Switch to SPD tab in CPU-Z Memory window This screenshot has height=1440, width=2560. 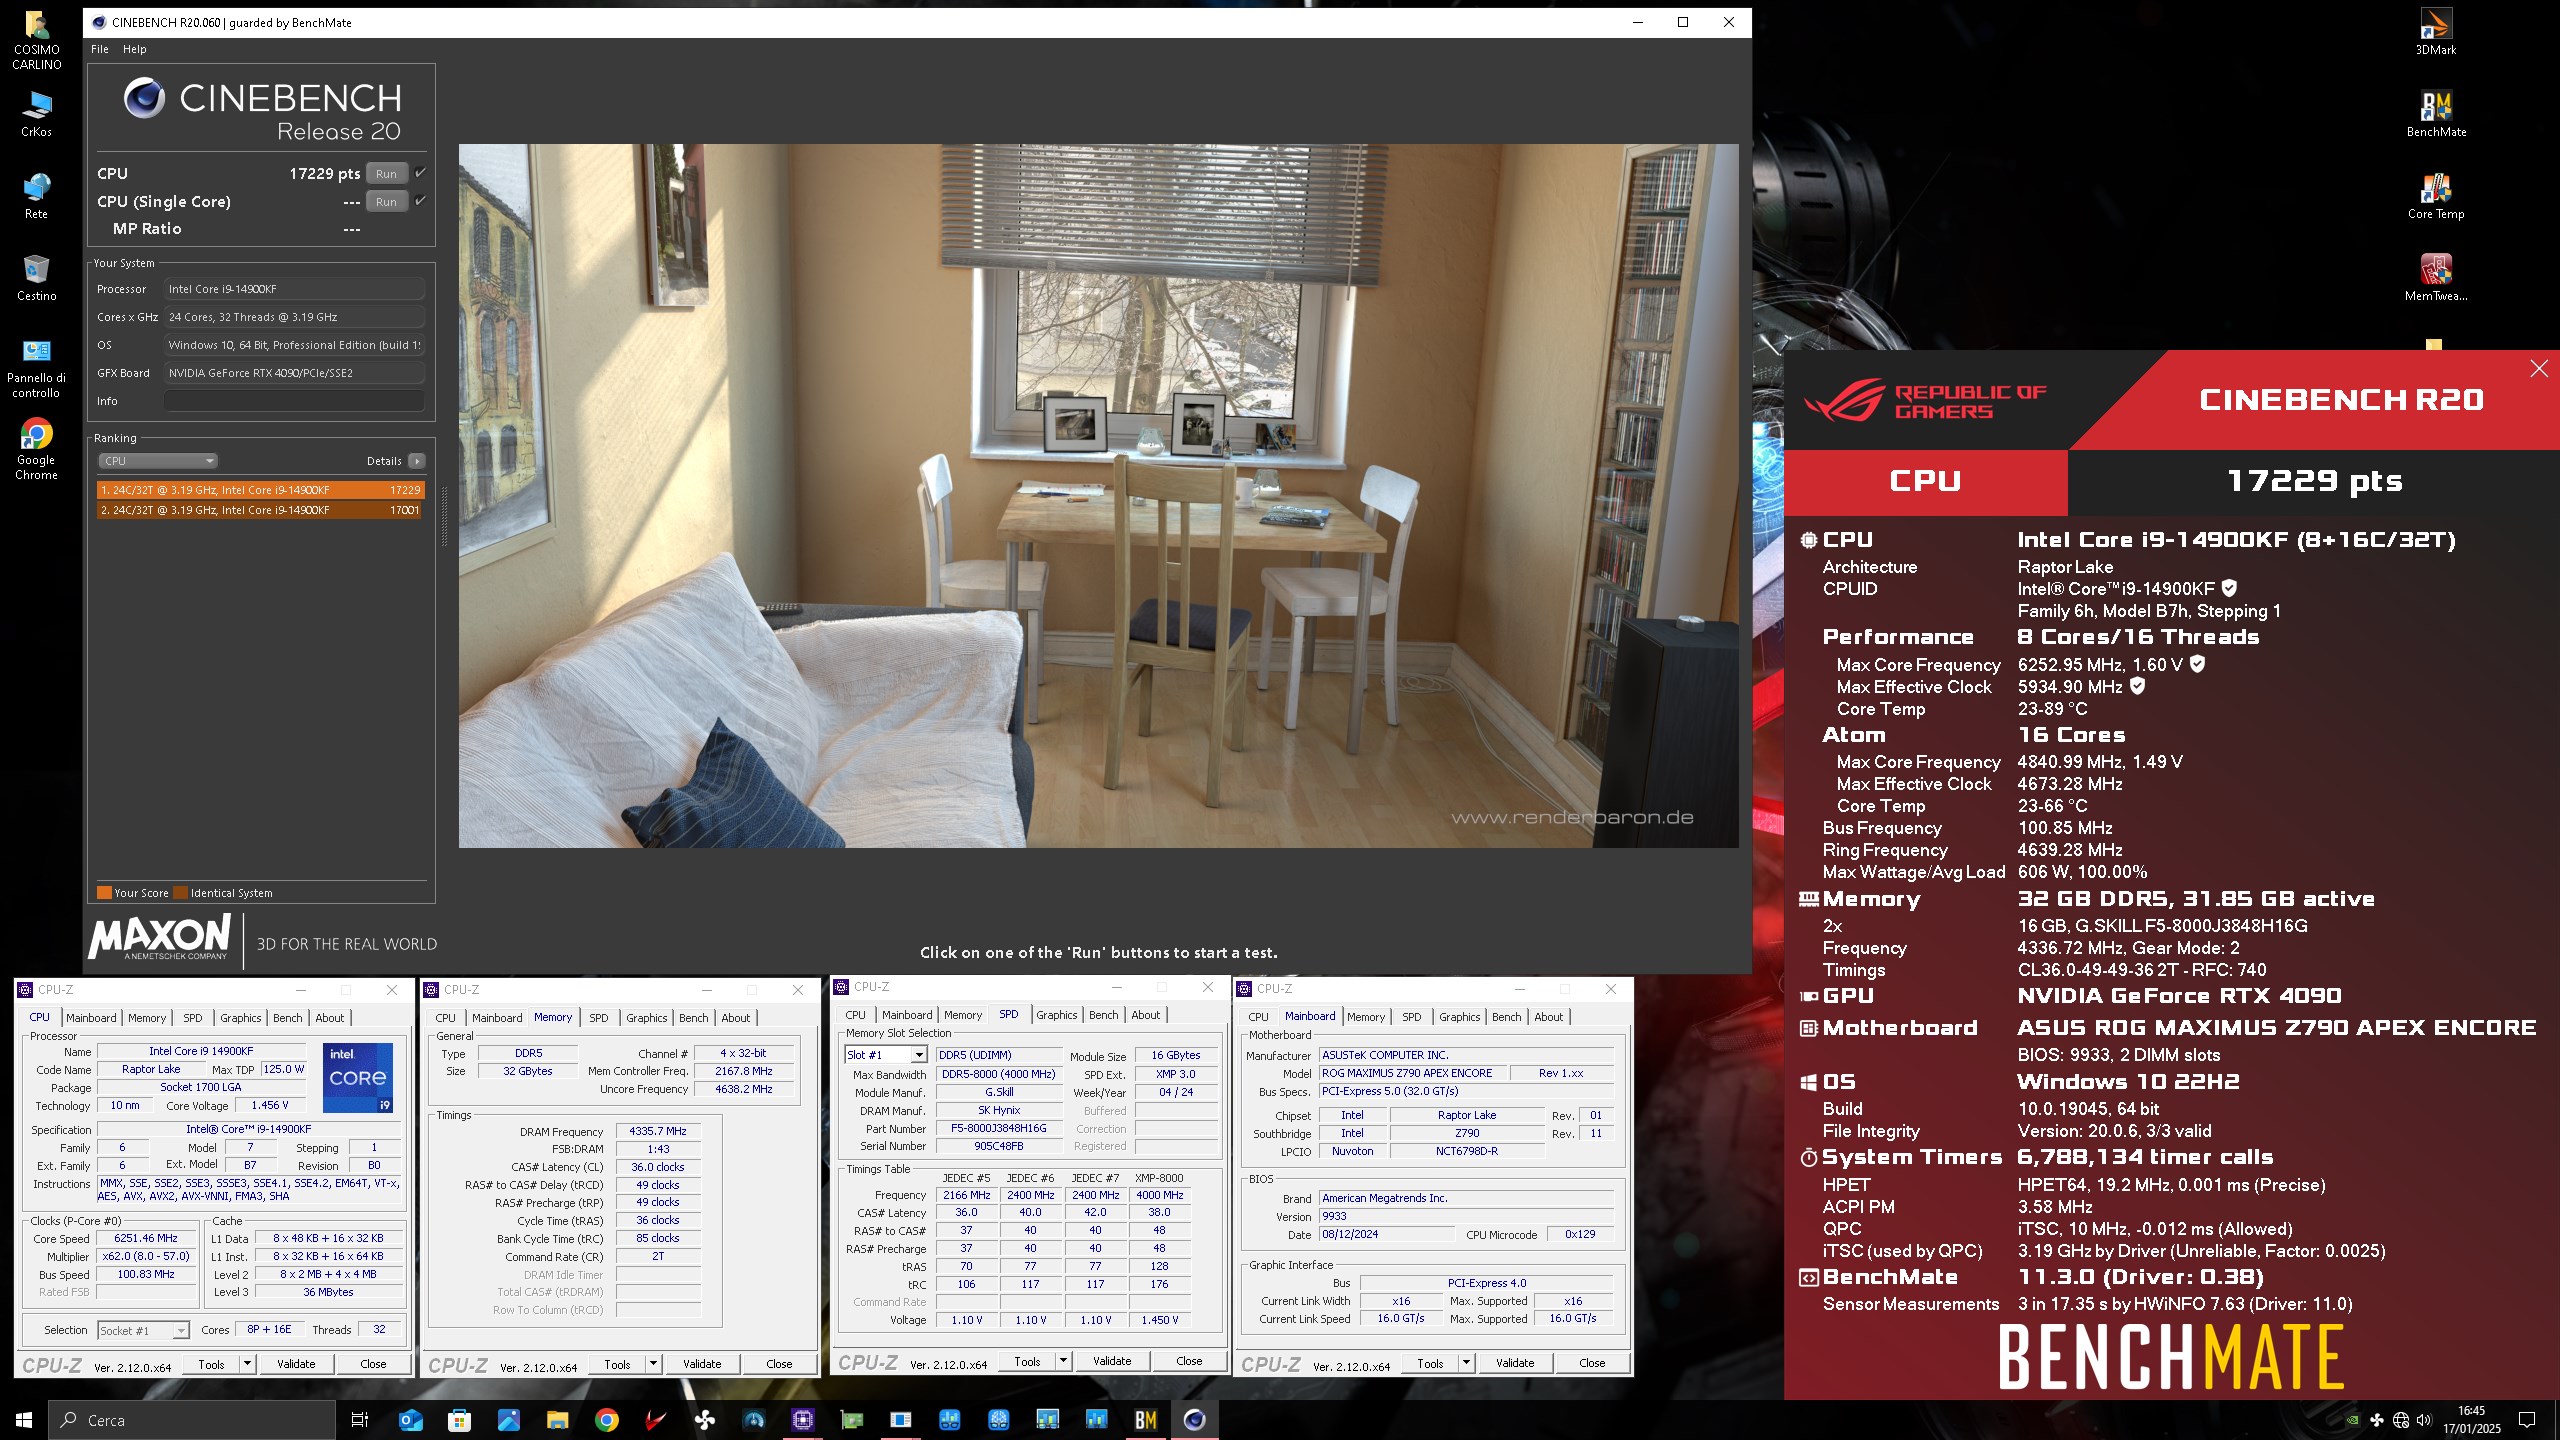point(599,1018)
